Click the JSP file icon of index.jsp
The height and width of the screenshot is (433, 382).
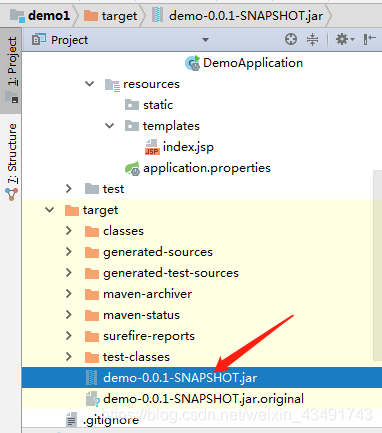(152, 147)
